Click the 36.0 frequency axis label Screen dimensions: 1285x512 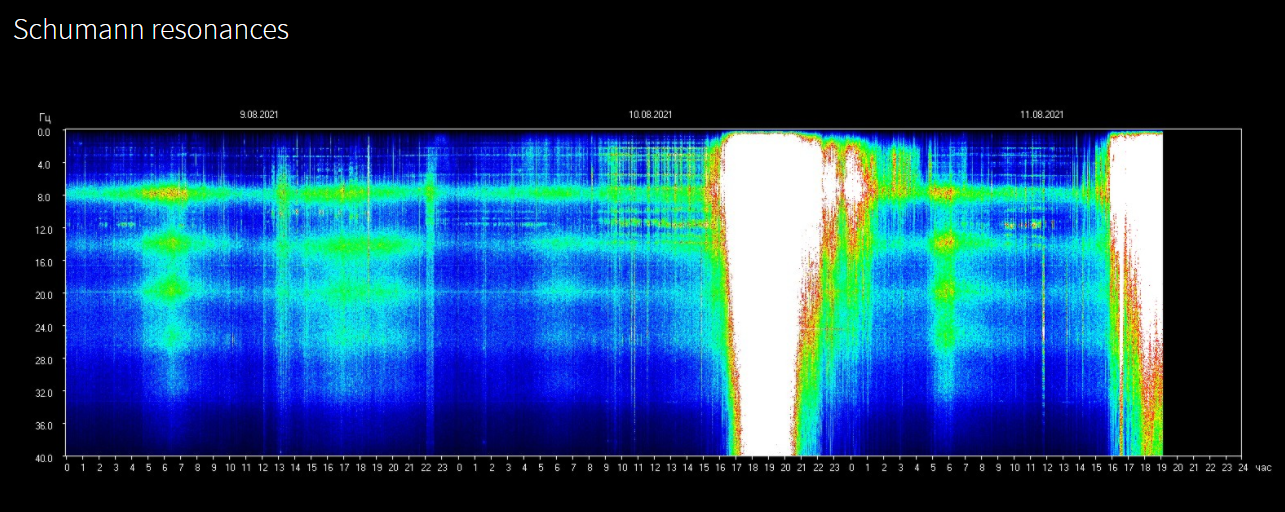pyautogui.click(x=44, y=425)
